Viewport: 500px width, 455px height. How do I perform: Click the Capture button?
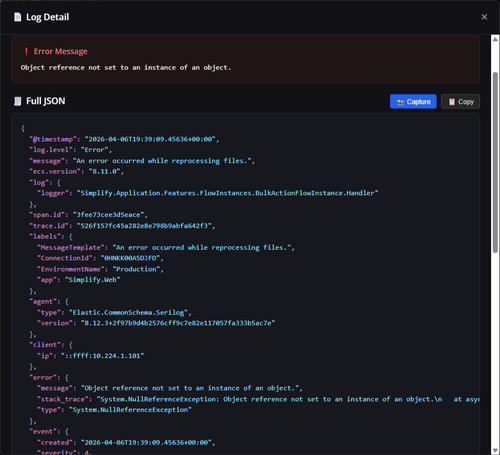[x=413, y=102]
